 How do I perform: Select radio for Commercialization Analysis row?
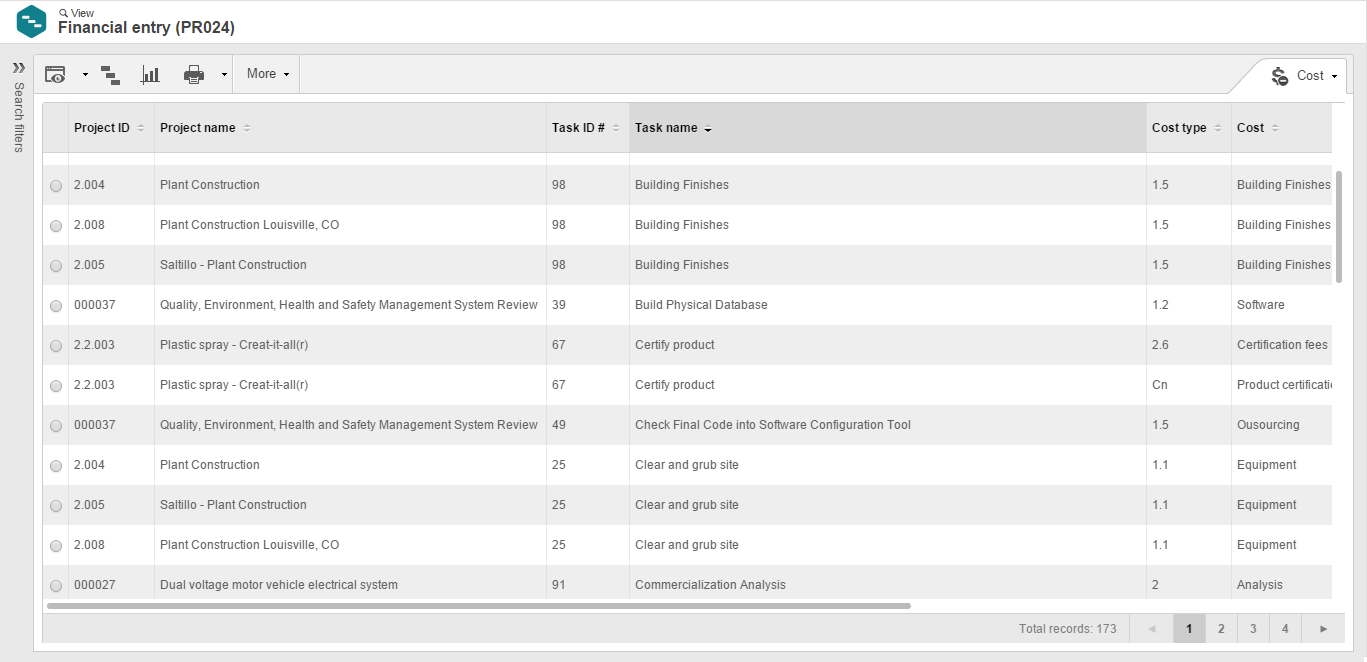pos(56,586)
